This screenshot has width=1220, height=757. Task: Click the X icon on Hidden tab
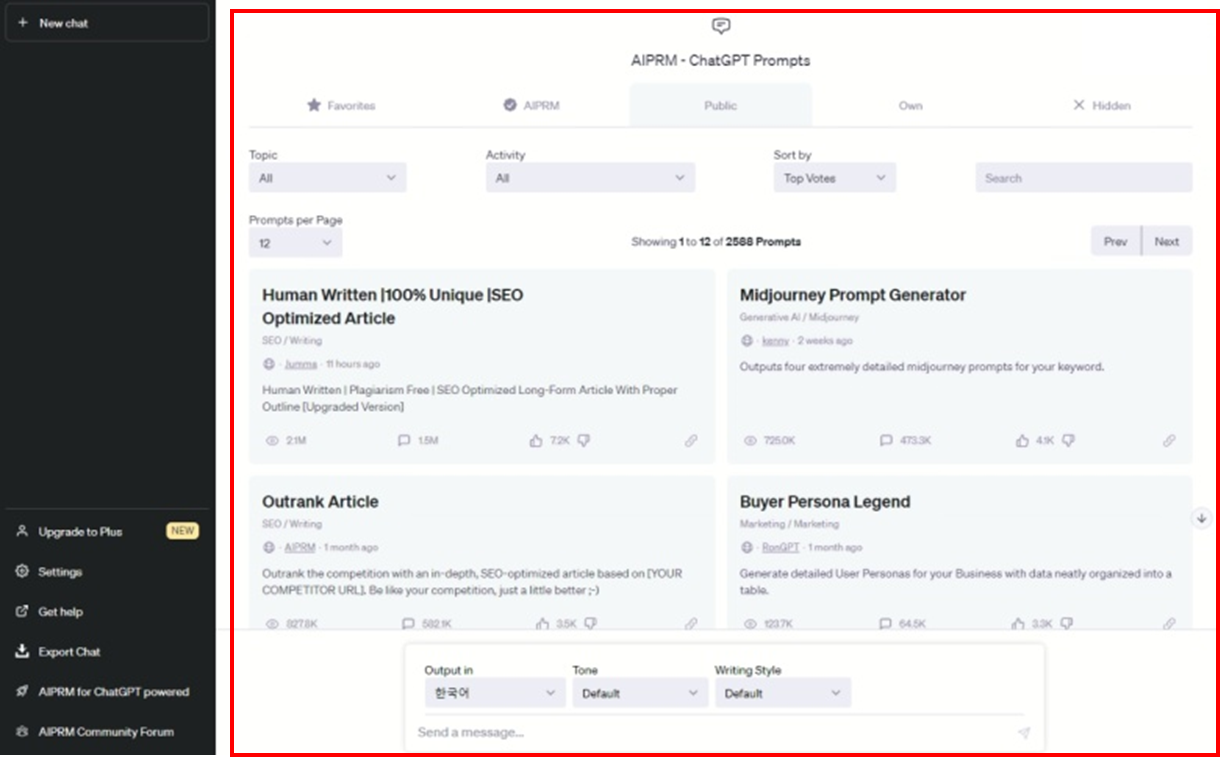point(1078,105)
